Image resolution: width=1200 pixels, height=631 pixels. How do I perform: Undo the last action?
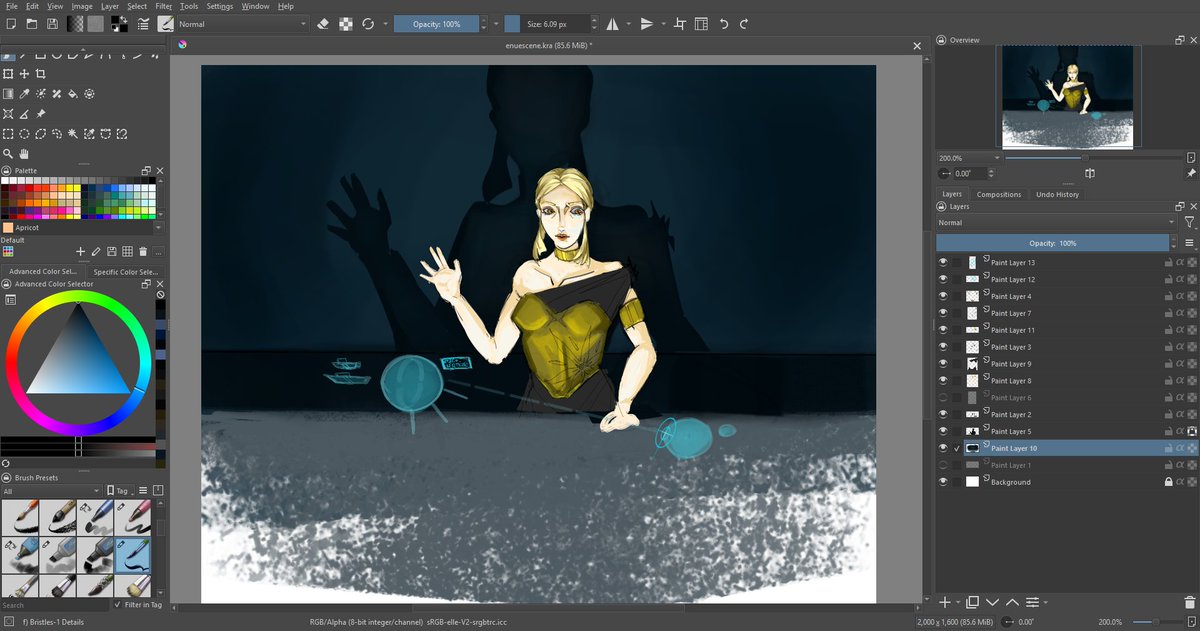[723, 23]
